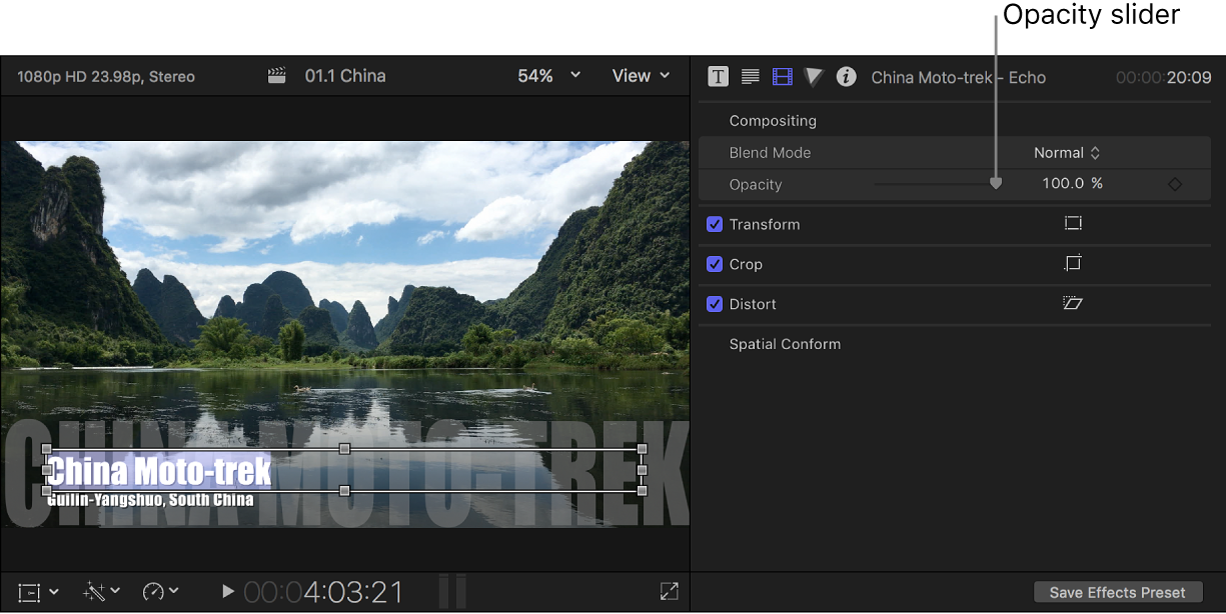This screenshot has width=1226, height=614.
Task: Open the Info inspector
Action: point(846,76)
